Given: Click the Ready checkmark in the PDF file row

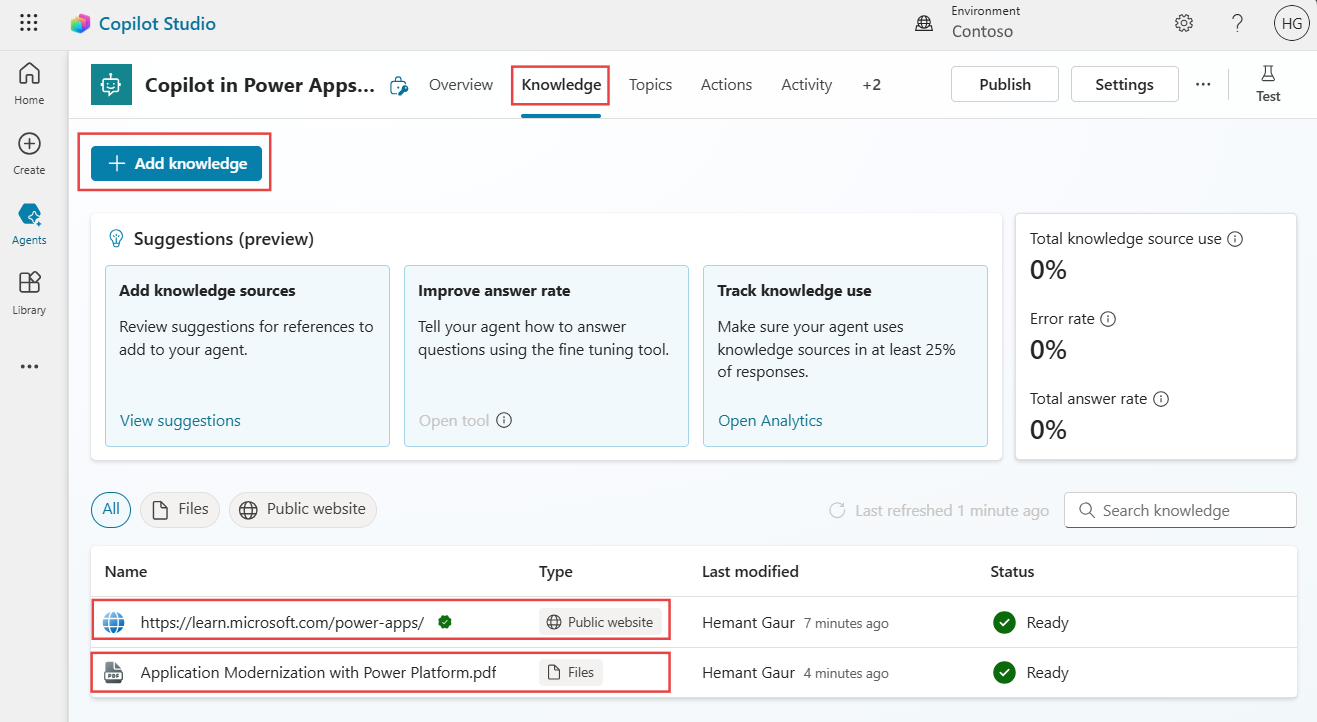Looking at the screenshot, I should [1004, 672].
